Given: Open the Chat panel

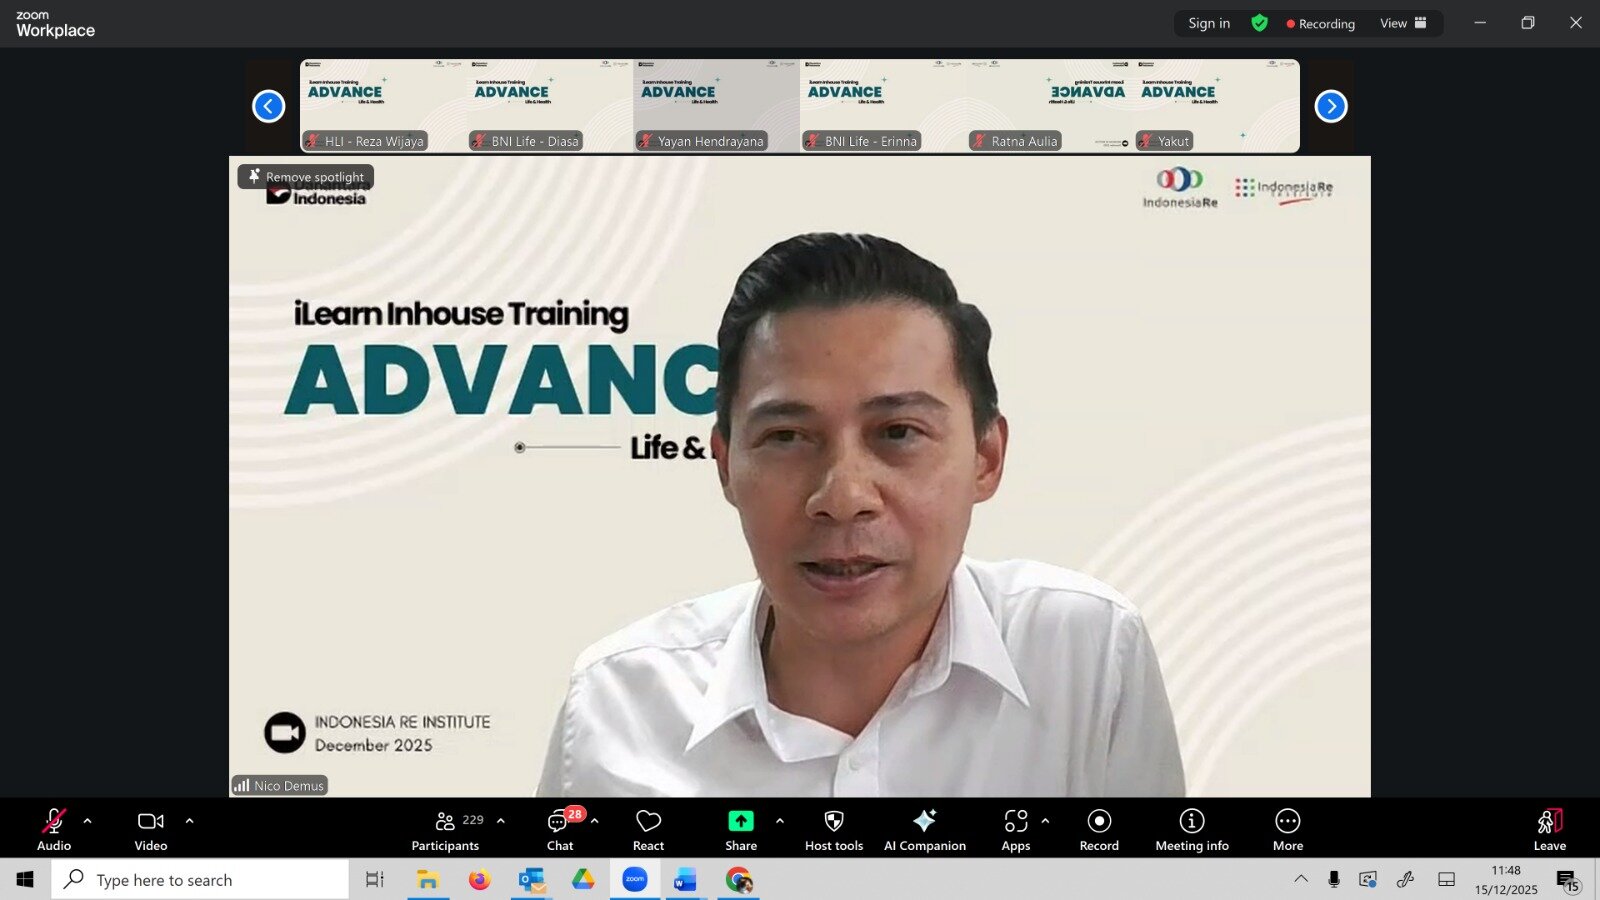Looking at the screenshot, I should (559, 830).
